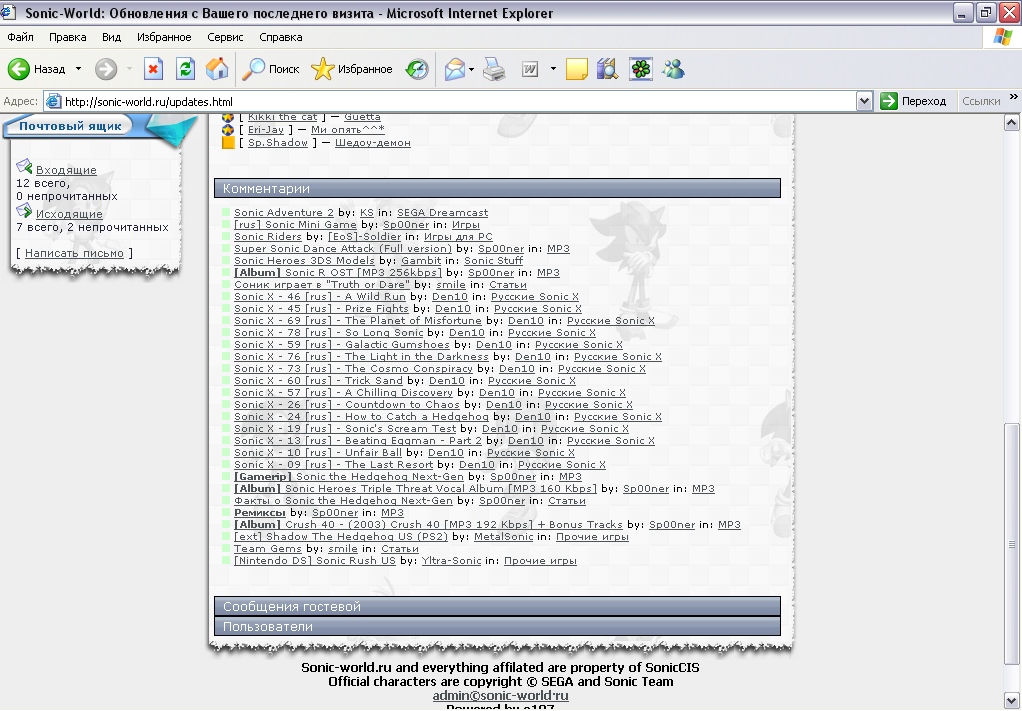Screen dimensions: 1022x711
Task: Expand the Сообщения гостевой section
Action: 497,607
